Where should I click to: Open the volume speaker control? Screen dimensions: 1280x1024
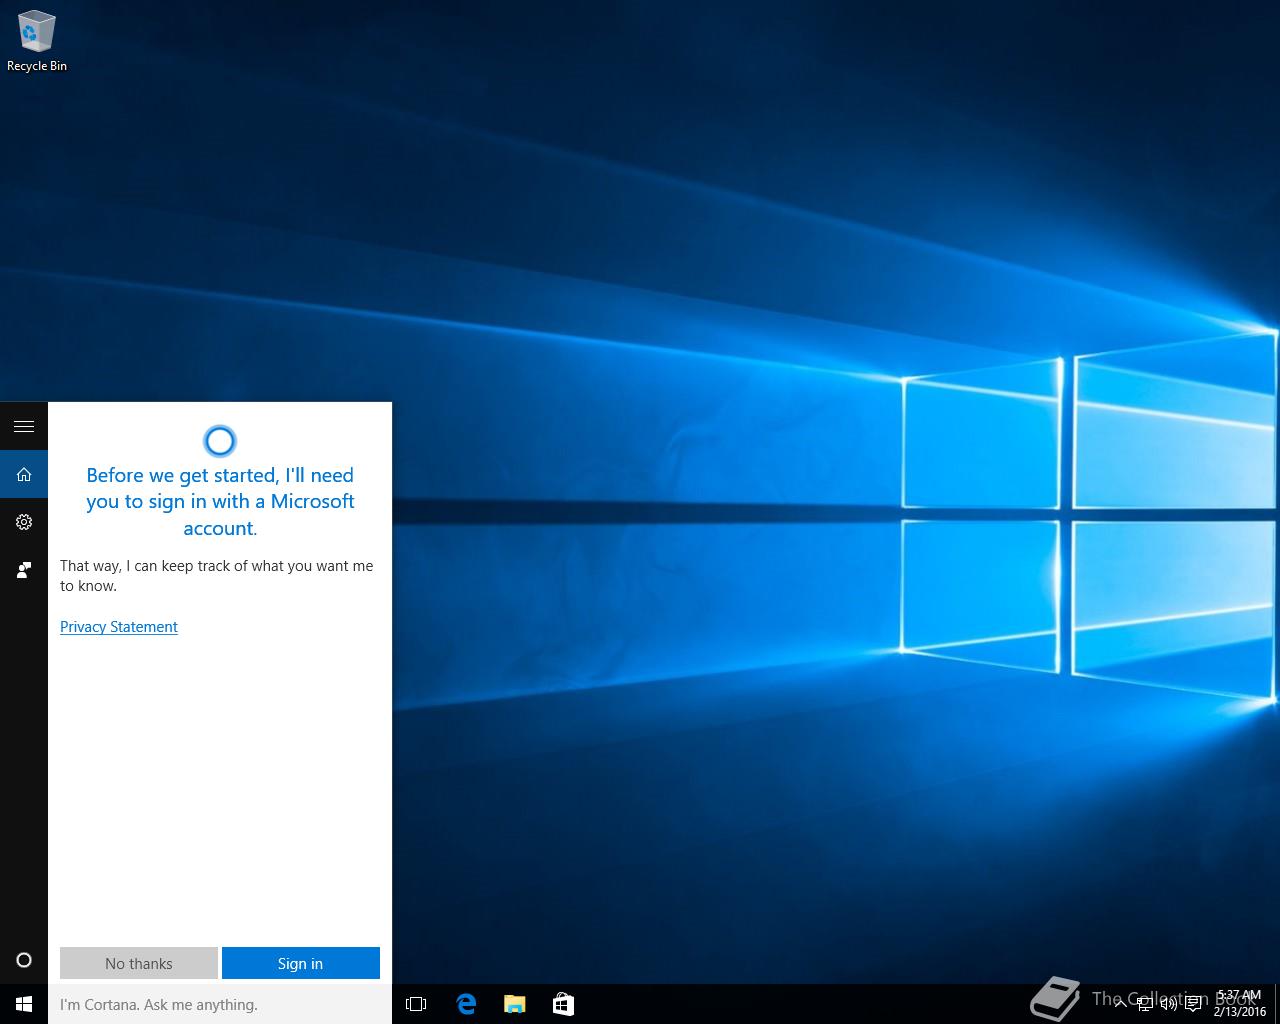[1168, 1004]
